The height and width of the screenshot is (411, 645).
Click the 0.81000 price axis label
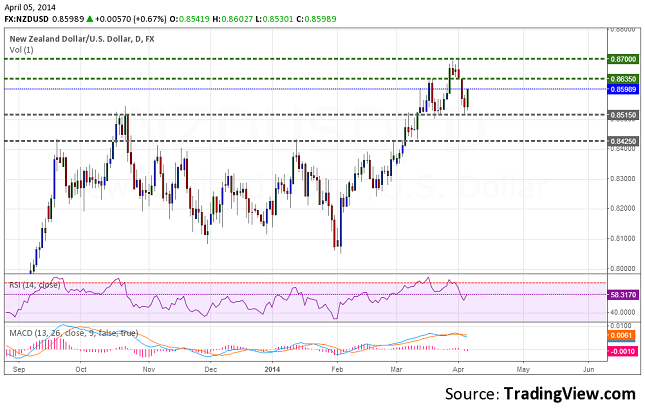pyautogui.click(x=623, y=239)
